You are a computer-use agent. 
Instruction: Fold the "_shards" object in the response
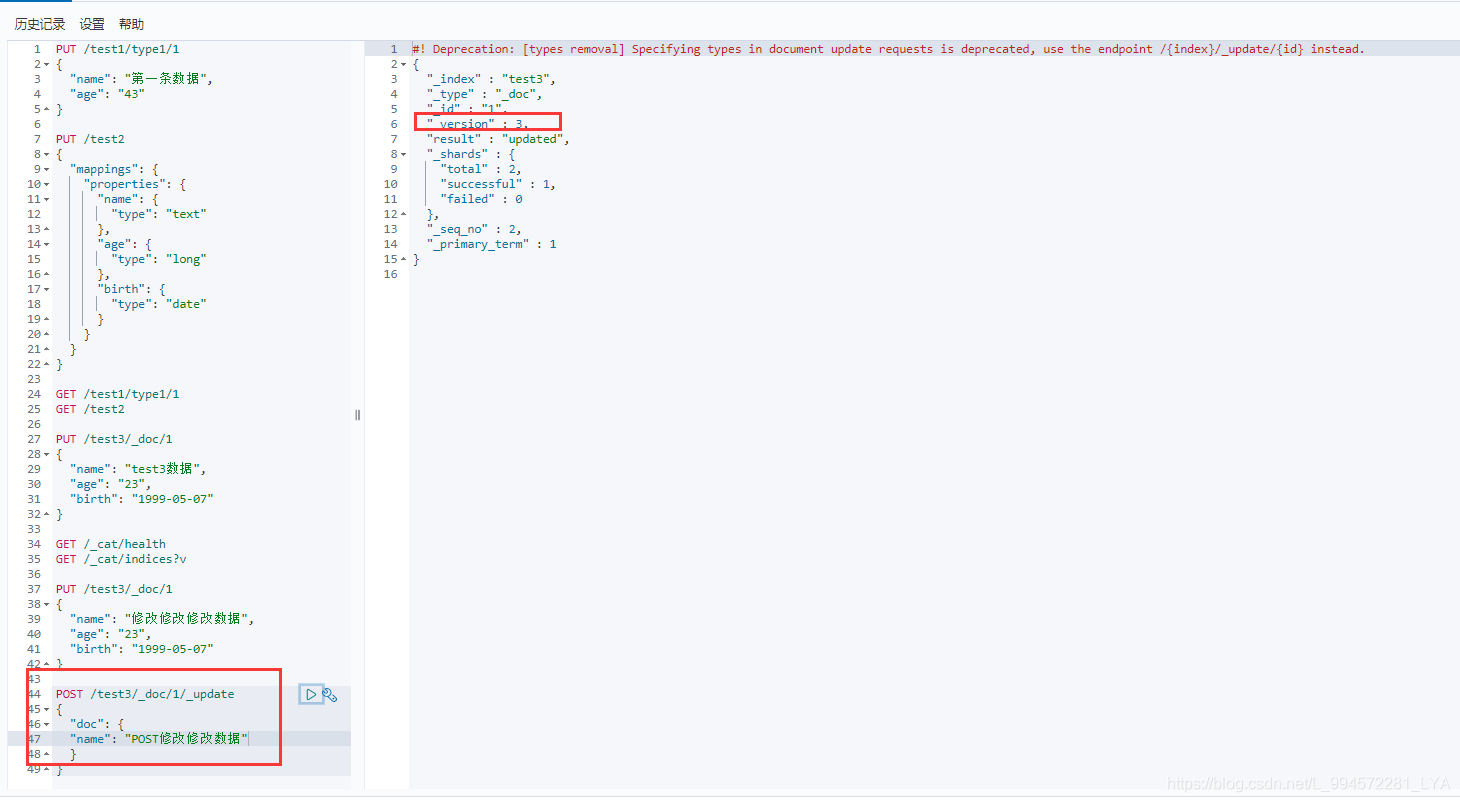pos(403,155)
